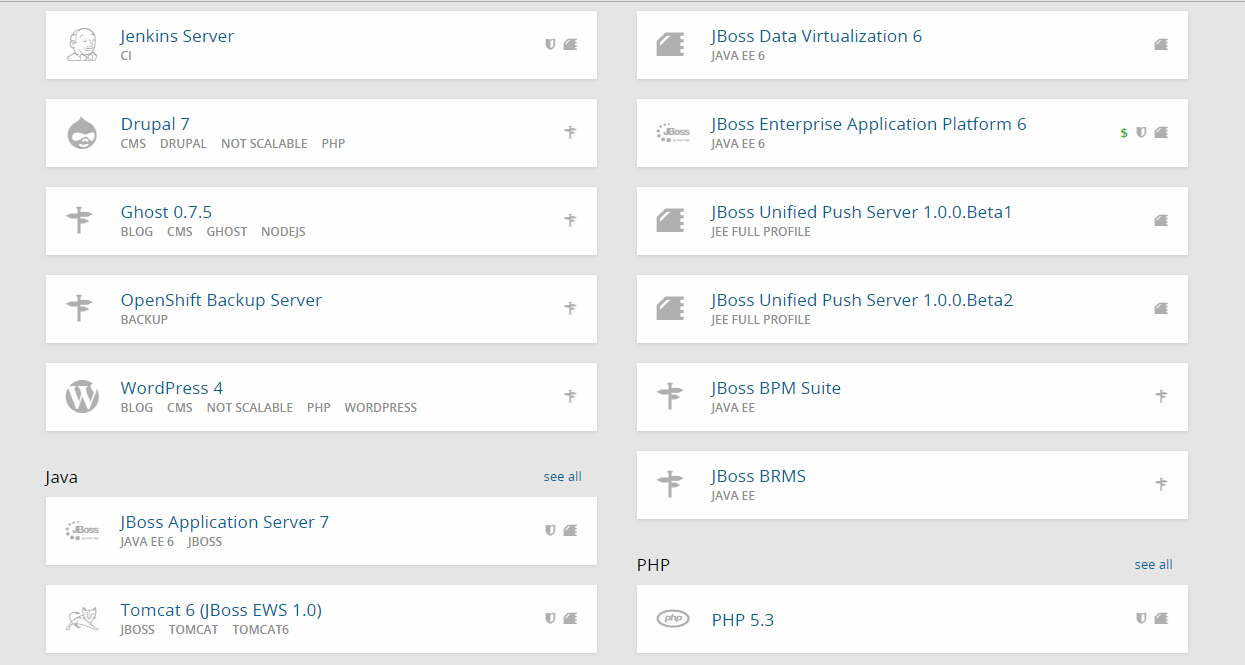Click the Jenkins Server butler logo
Image resolution: width=1245 pixels, height=665 pixels.
tap(81, 45)
